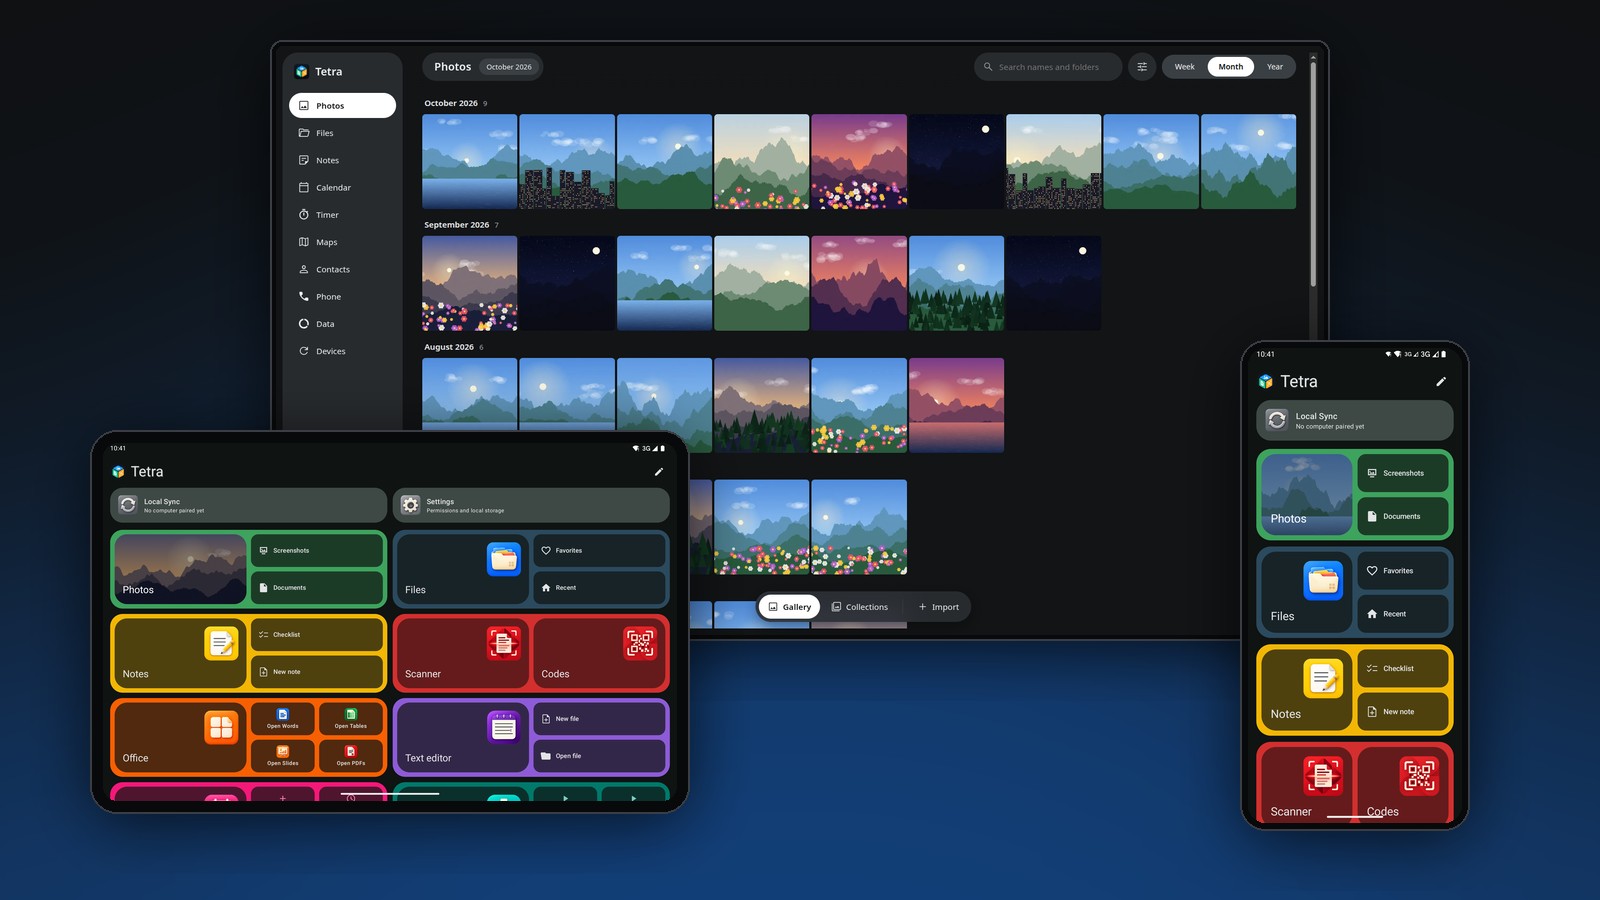Click Favorites shortcut on the phone
Viewport: 1600px width, 900px height.
1402,571
